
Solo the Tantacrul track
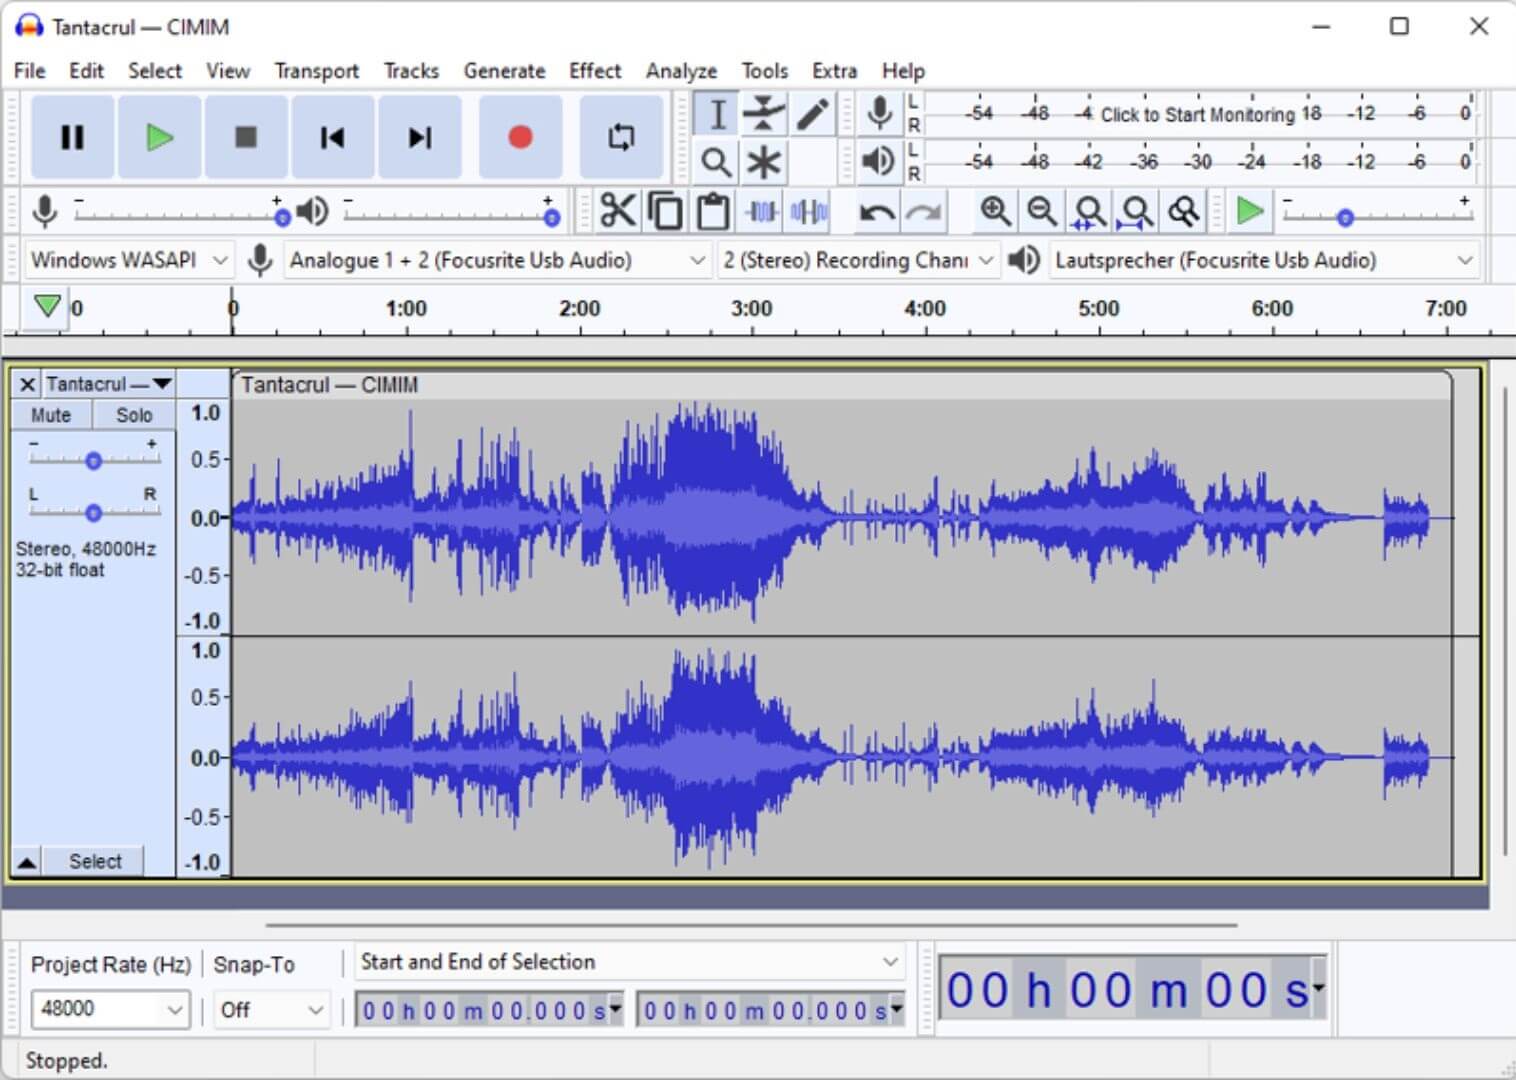[133, 414]
